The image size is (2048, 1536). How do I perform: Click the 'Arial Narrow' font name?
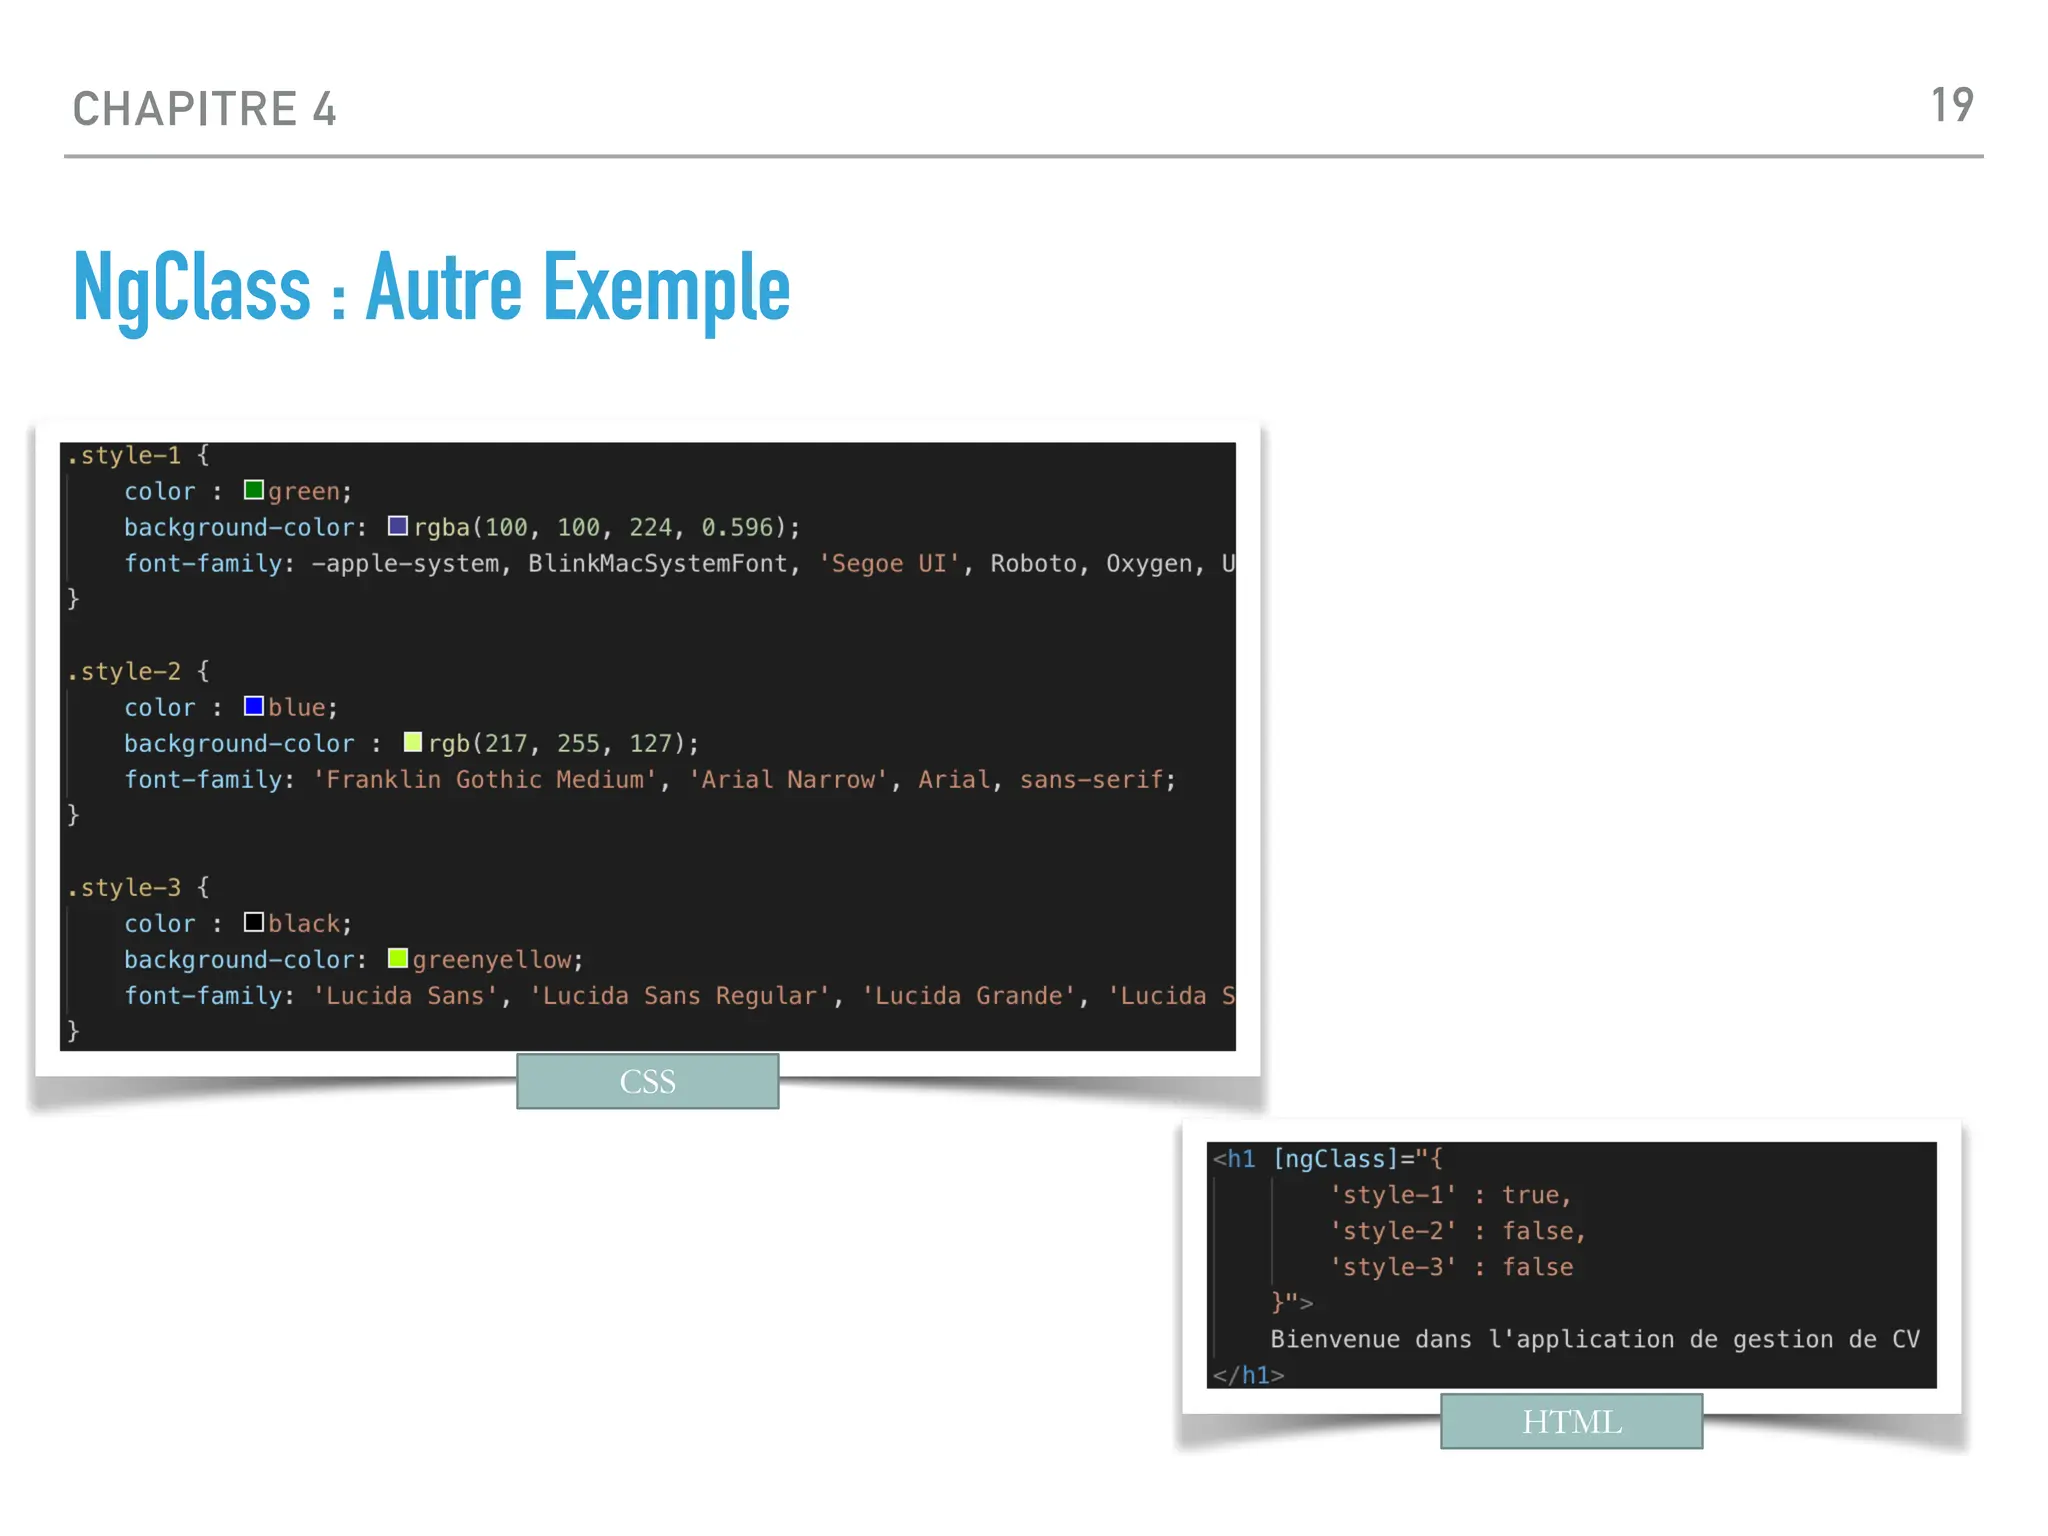[788, 780]
